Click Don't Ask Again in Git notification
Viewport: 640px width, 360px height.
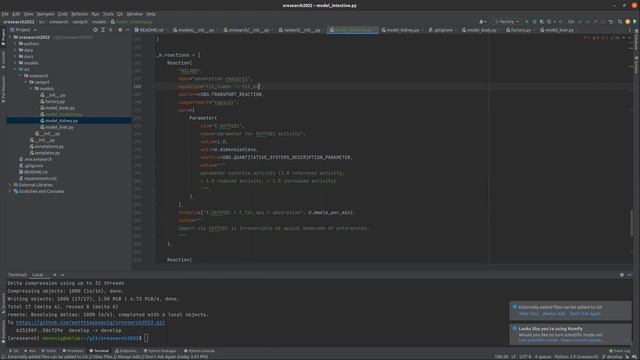tap(585, 313)
